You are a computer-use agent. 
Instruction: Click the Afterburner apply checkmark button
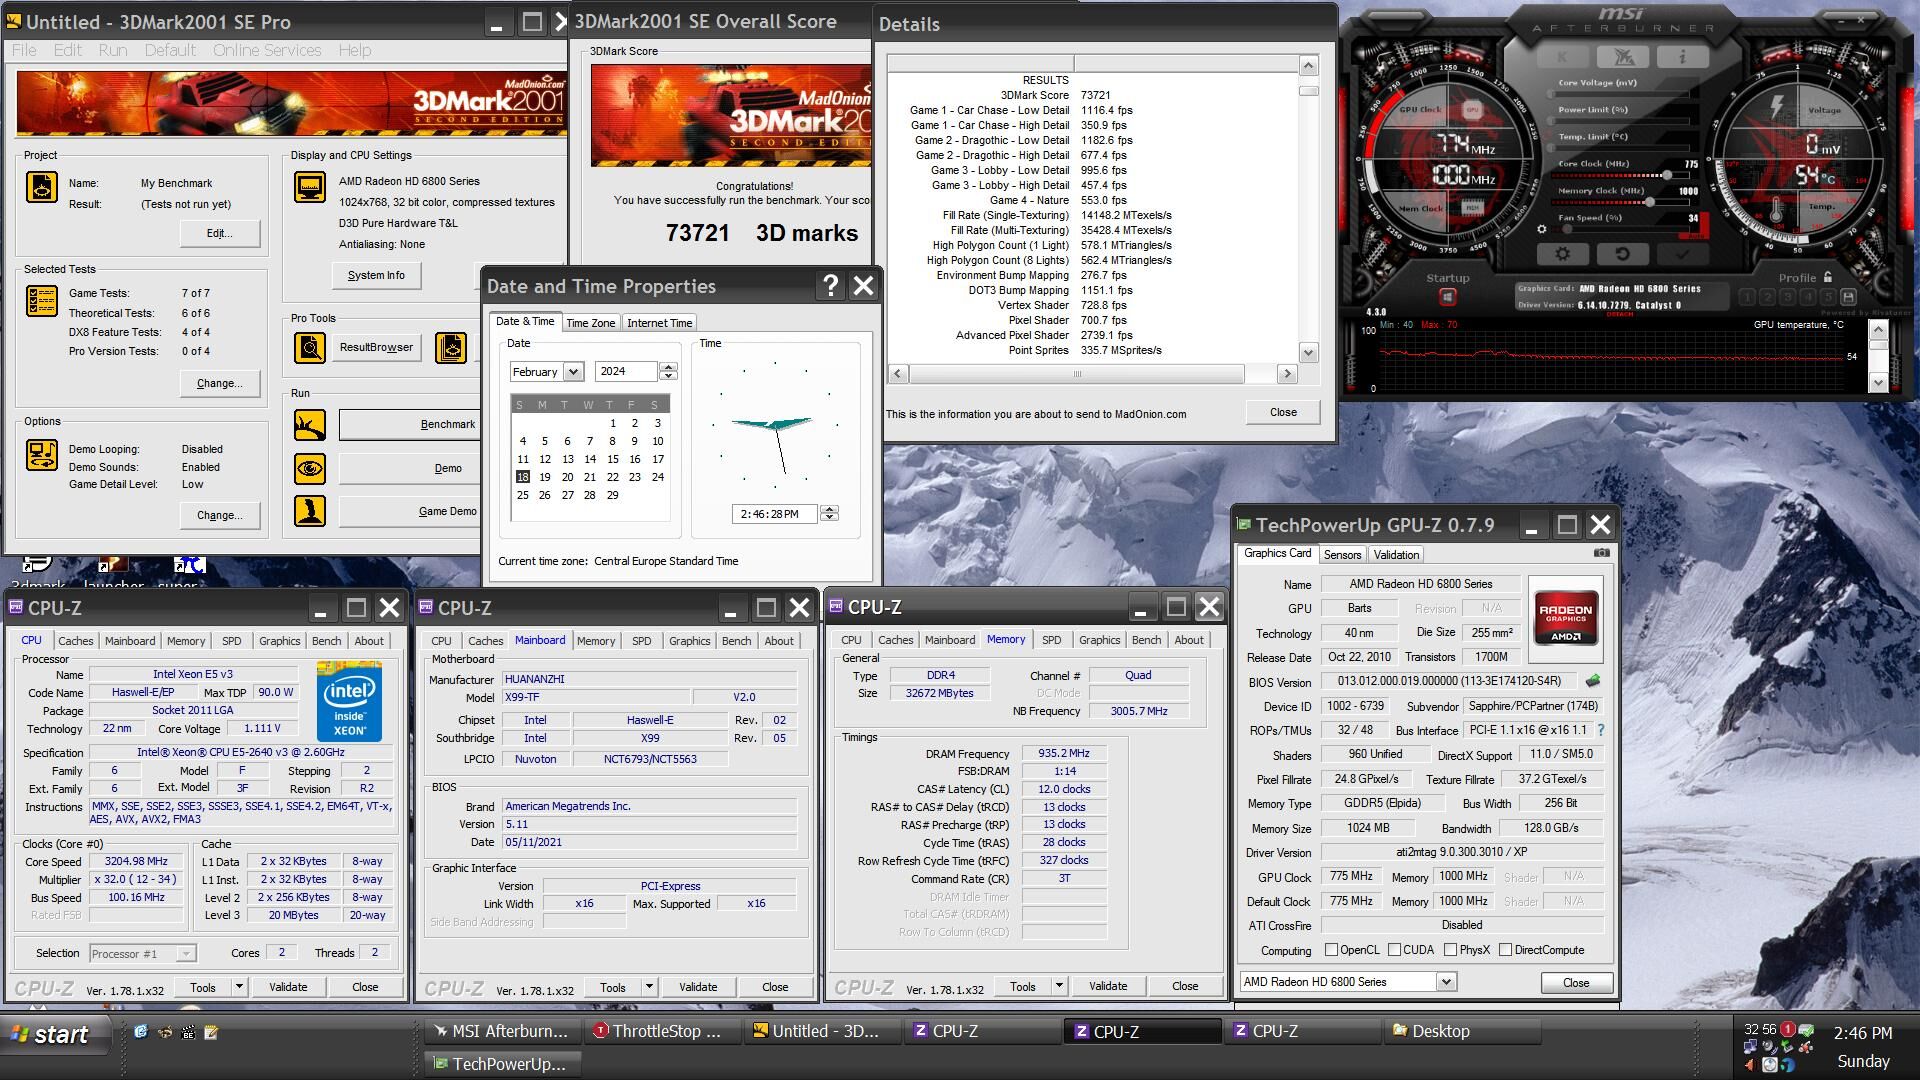(1681, 254)
